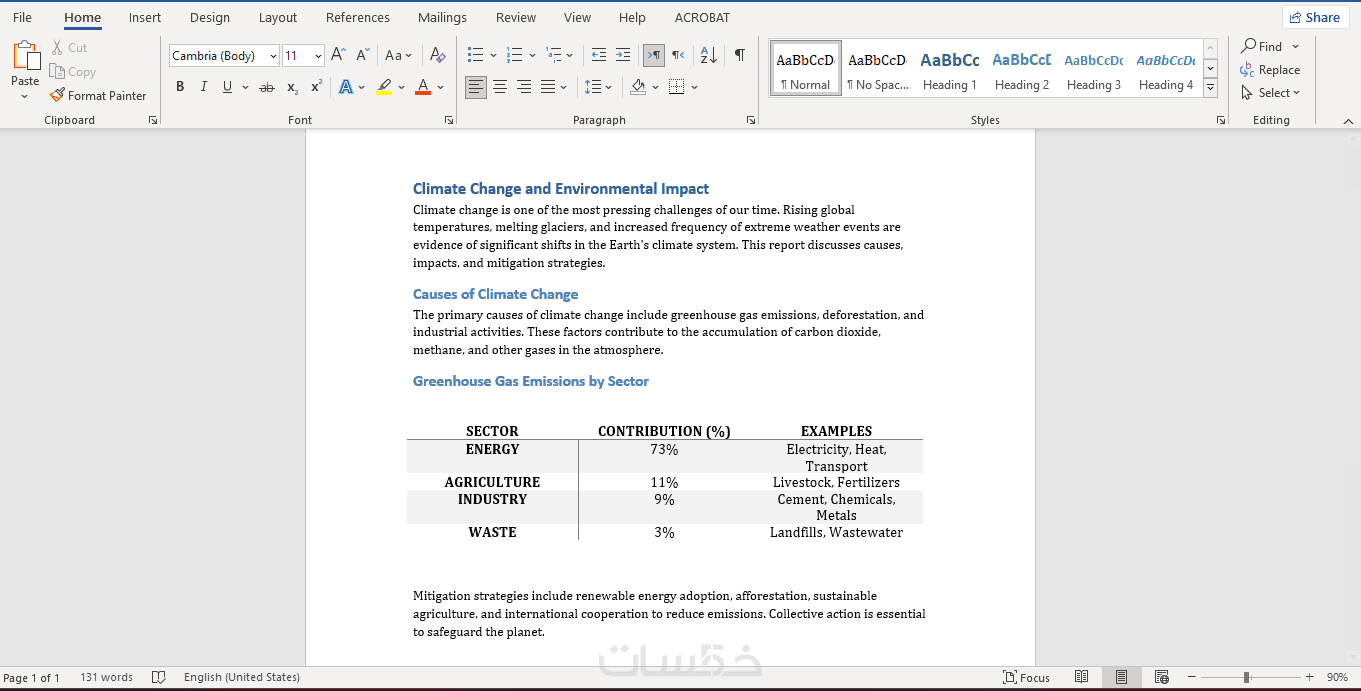
Task: Expand the Styles gallery more arrow
Action: (x=1210, y=89)
